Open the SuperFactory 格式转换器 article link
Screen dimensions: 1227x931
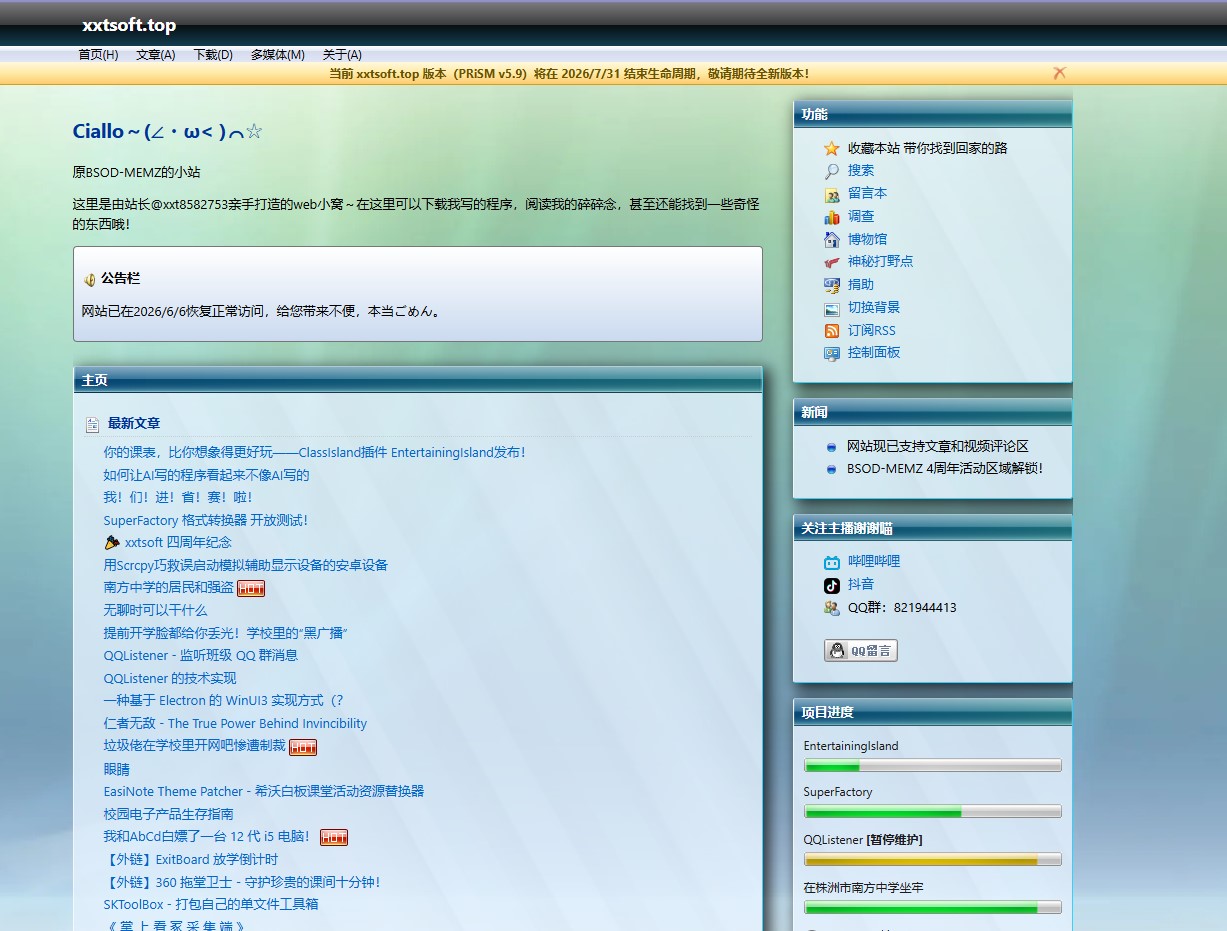[x=206, y=520]
